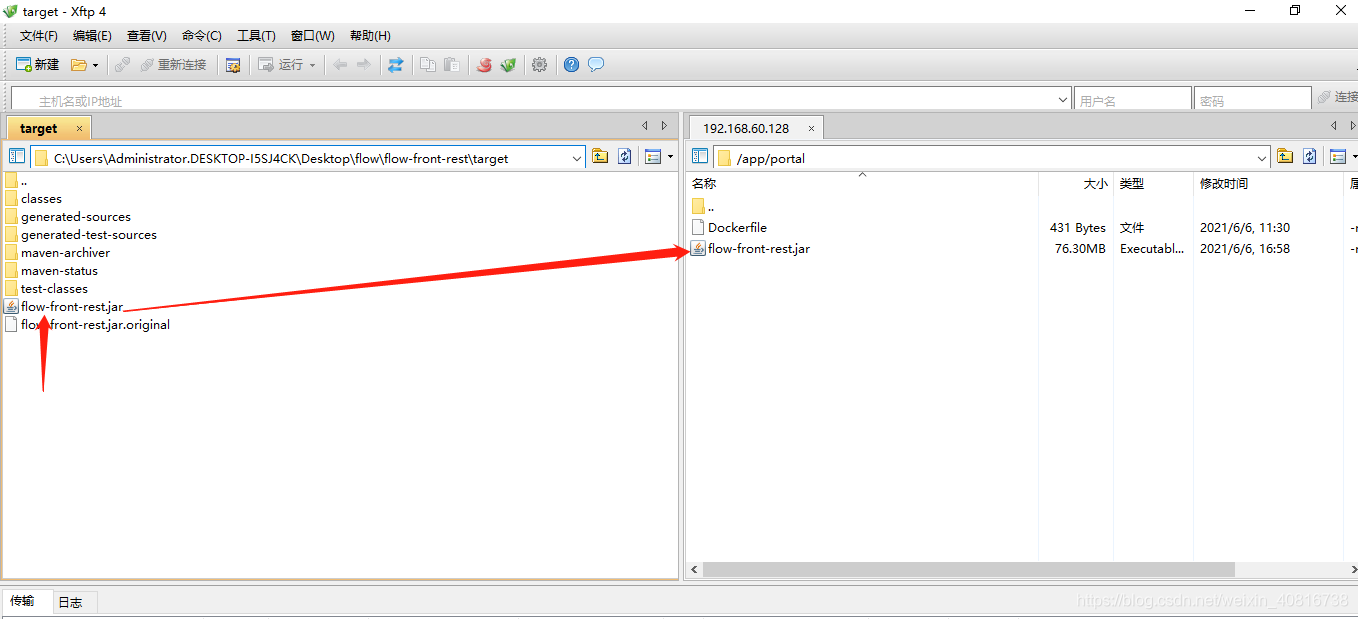Screen dimensions: 1358x619
Task: Open the 命令(C) menu
Action: [202, 36]
